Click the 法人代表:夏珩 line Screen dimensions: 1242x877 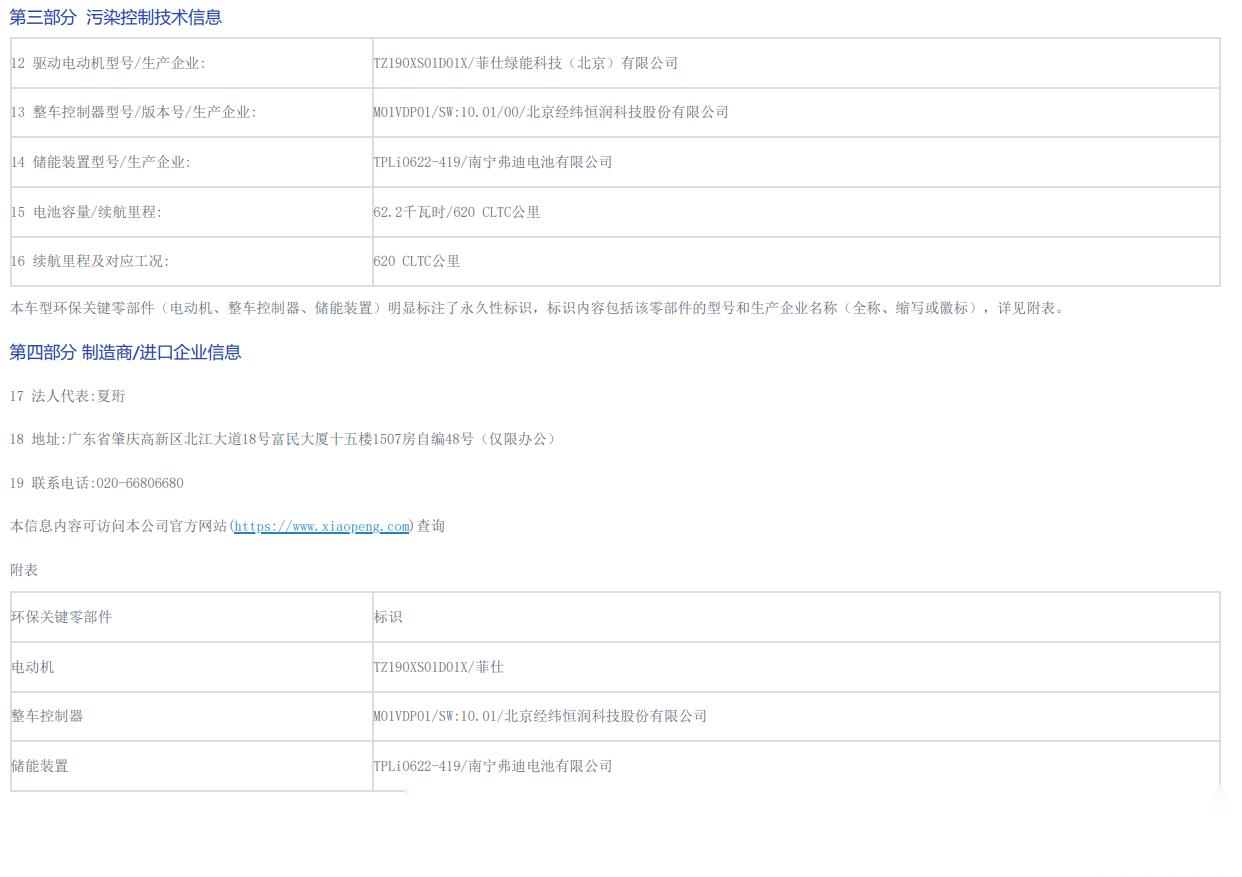[68, 396]
